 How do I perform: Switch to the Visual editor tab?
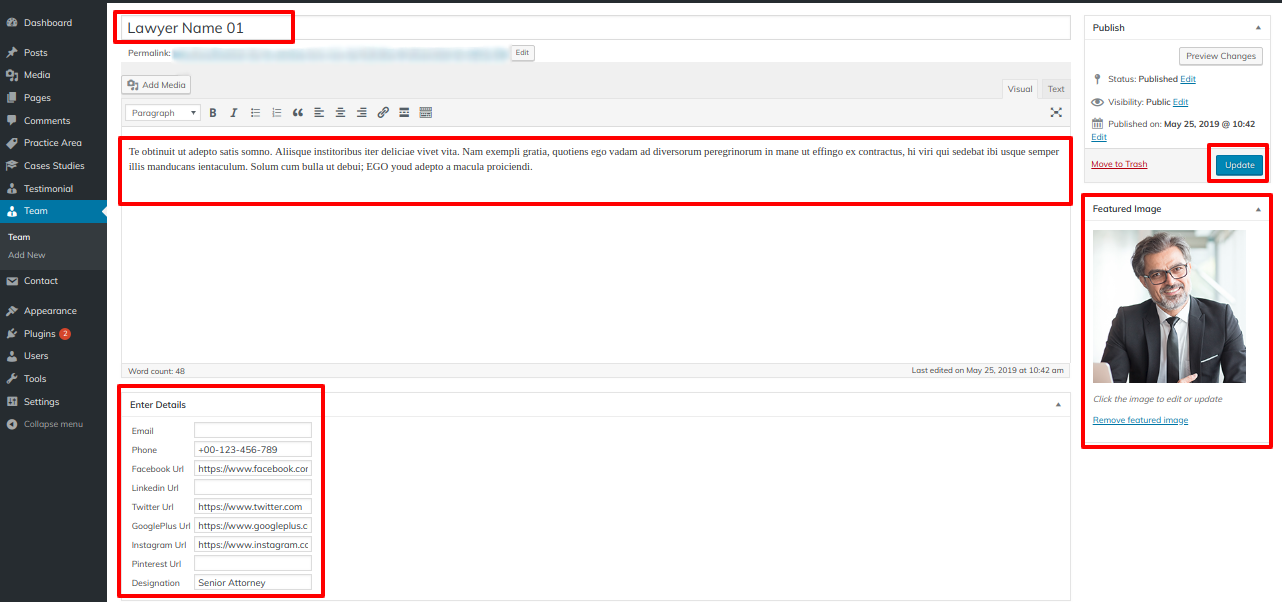click(x=1020, y=89)
